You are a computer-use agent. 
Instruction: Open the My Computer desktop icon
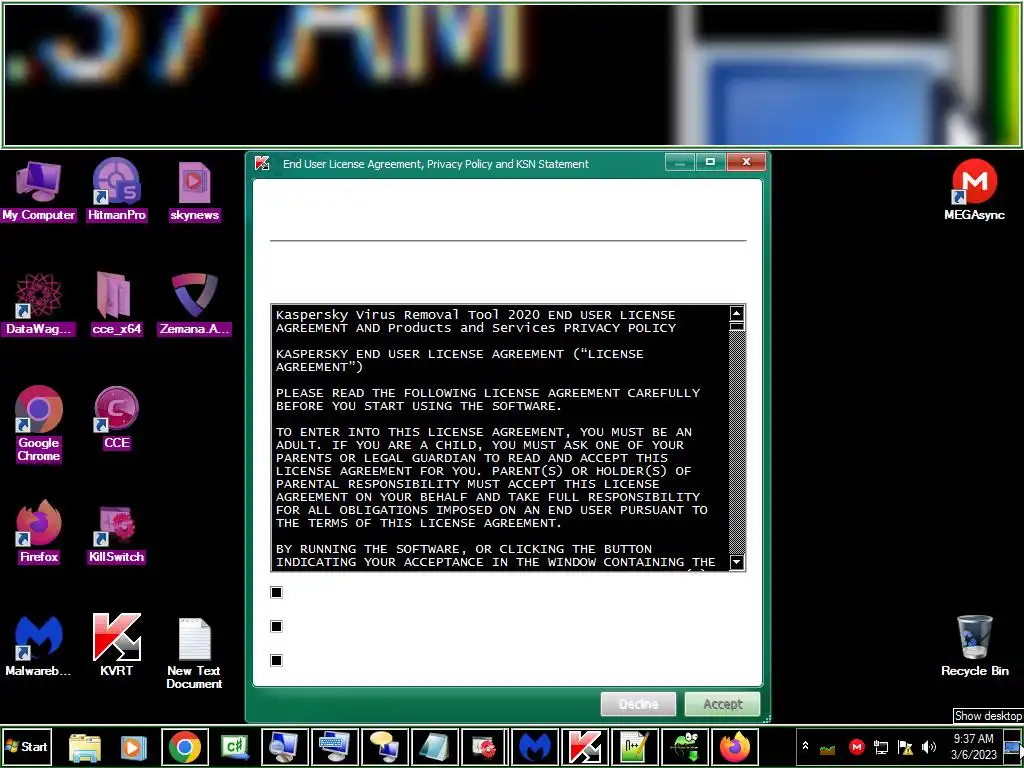pyautogui.click(x=38, y=191)
